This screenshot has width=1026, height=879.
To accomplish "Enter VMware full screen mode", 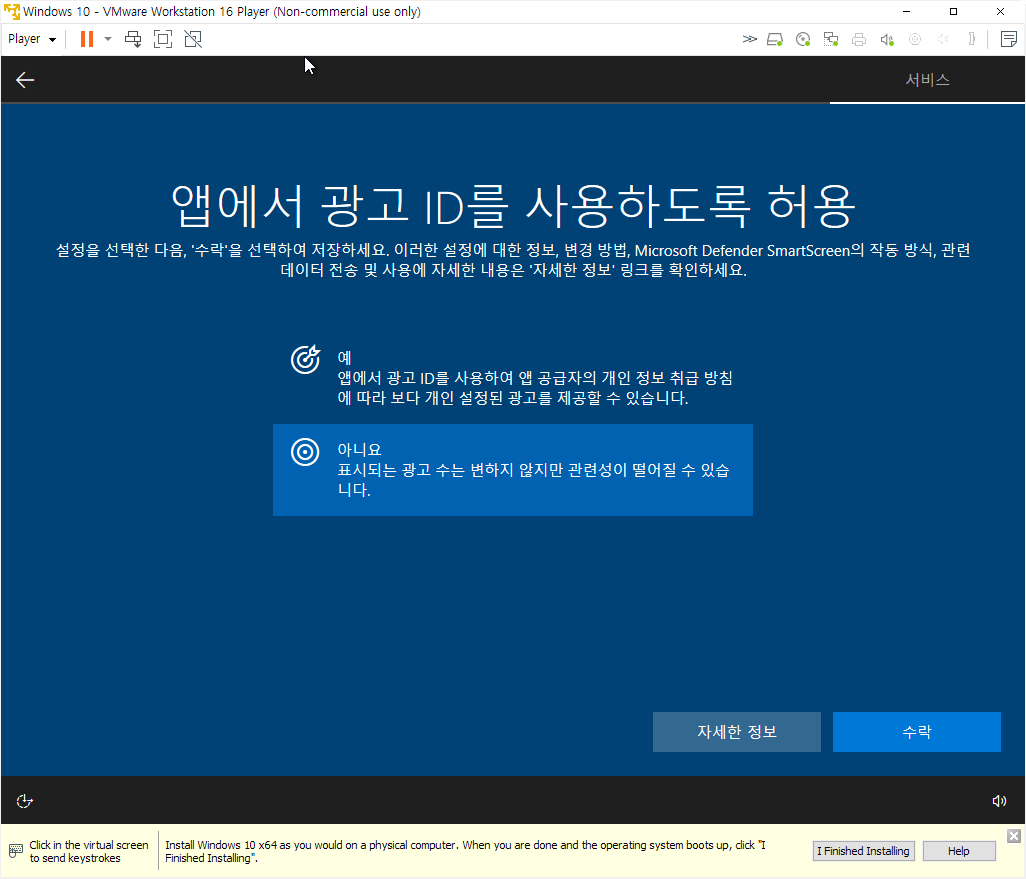I will 163,39.
